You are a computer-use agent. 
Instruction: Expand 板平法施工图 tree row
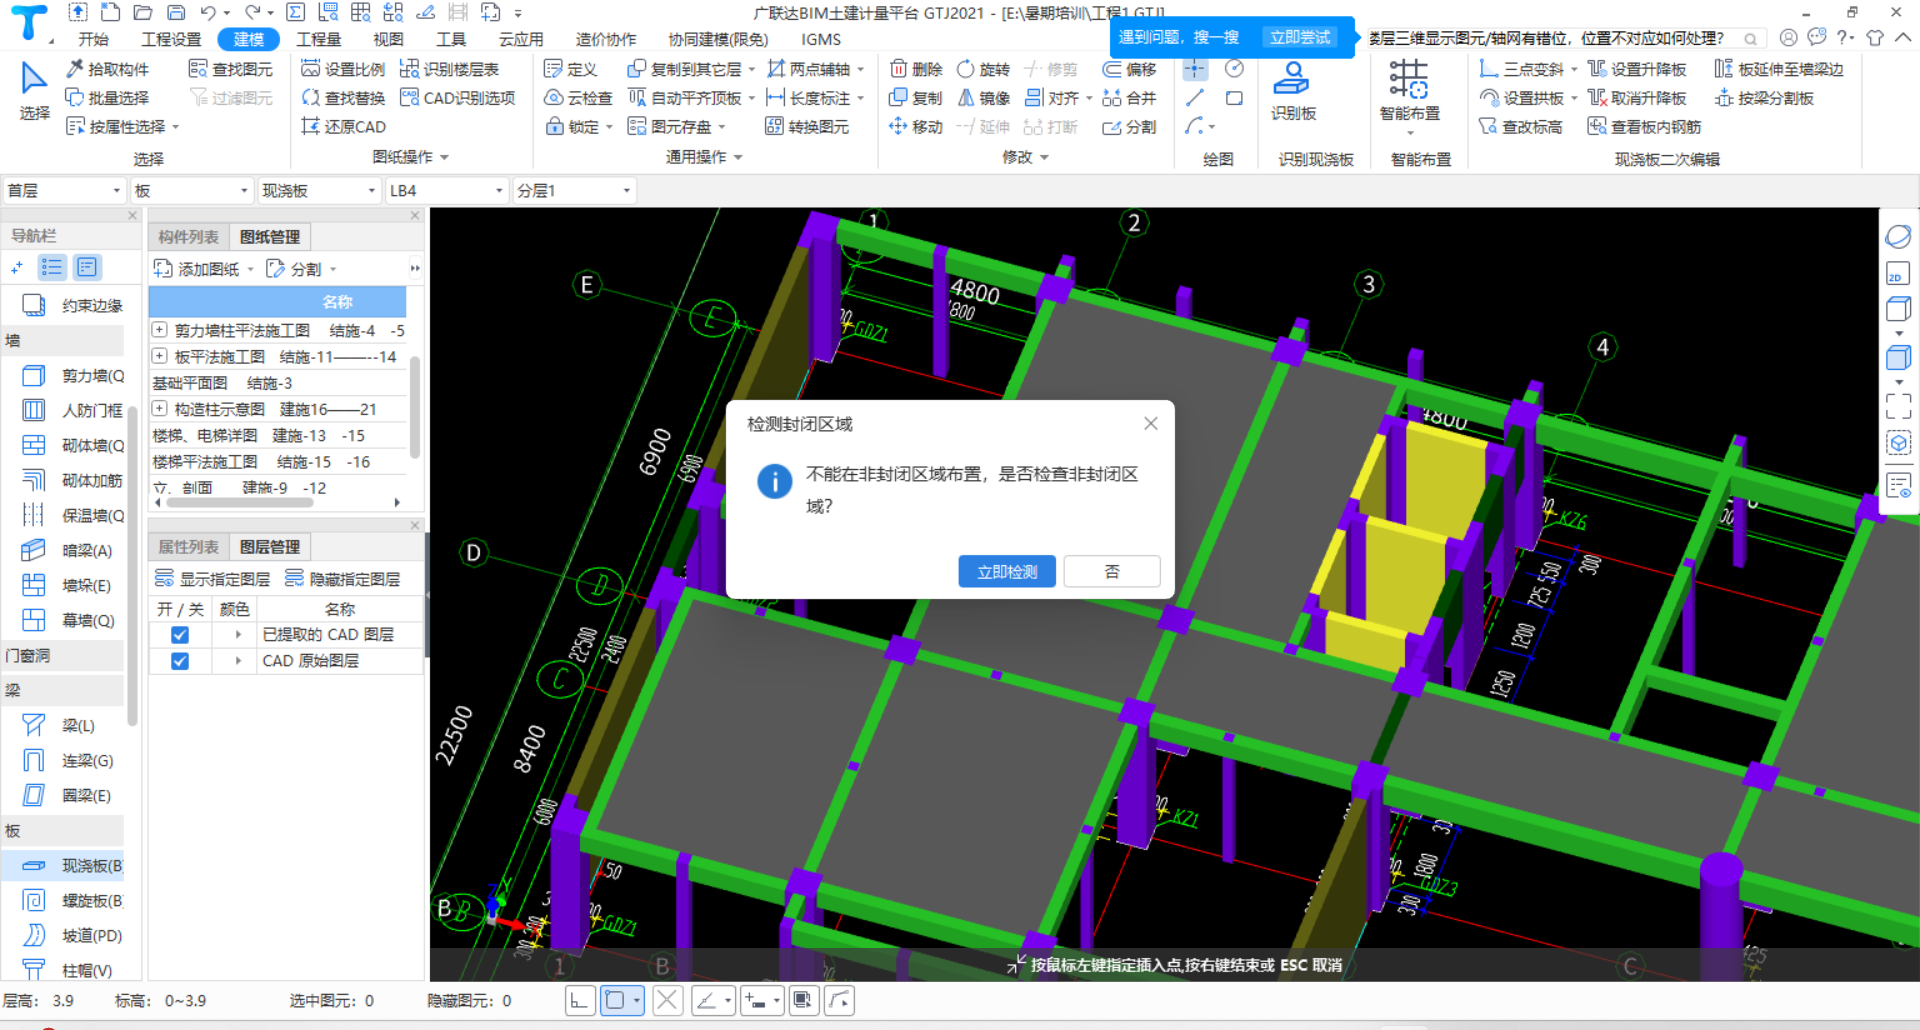pos(159,356)
